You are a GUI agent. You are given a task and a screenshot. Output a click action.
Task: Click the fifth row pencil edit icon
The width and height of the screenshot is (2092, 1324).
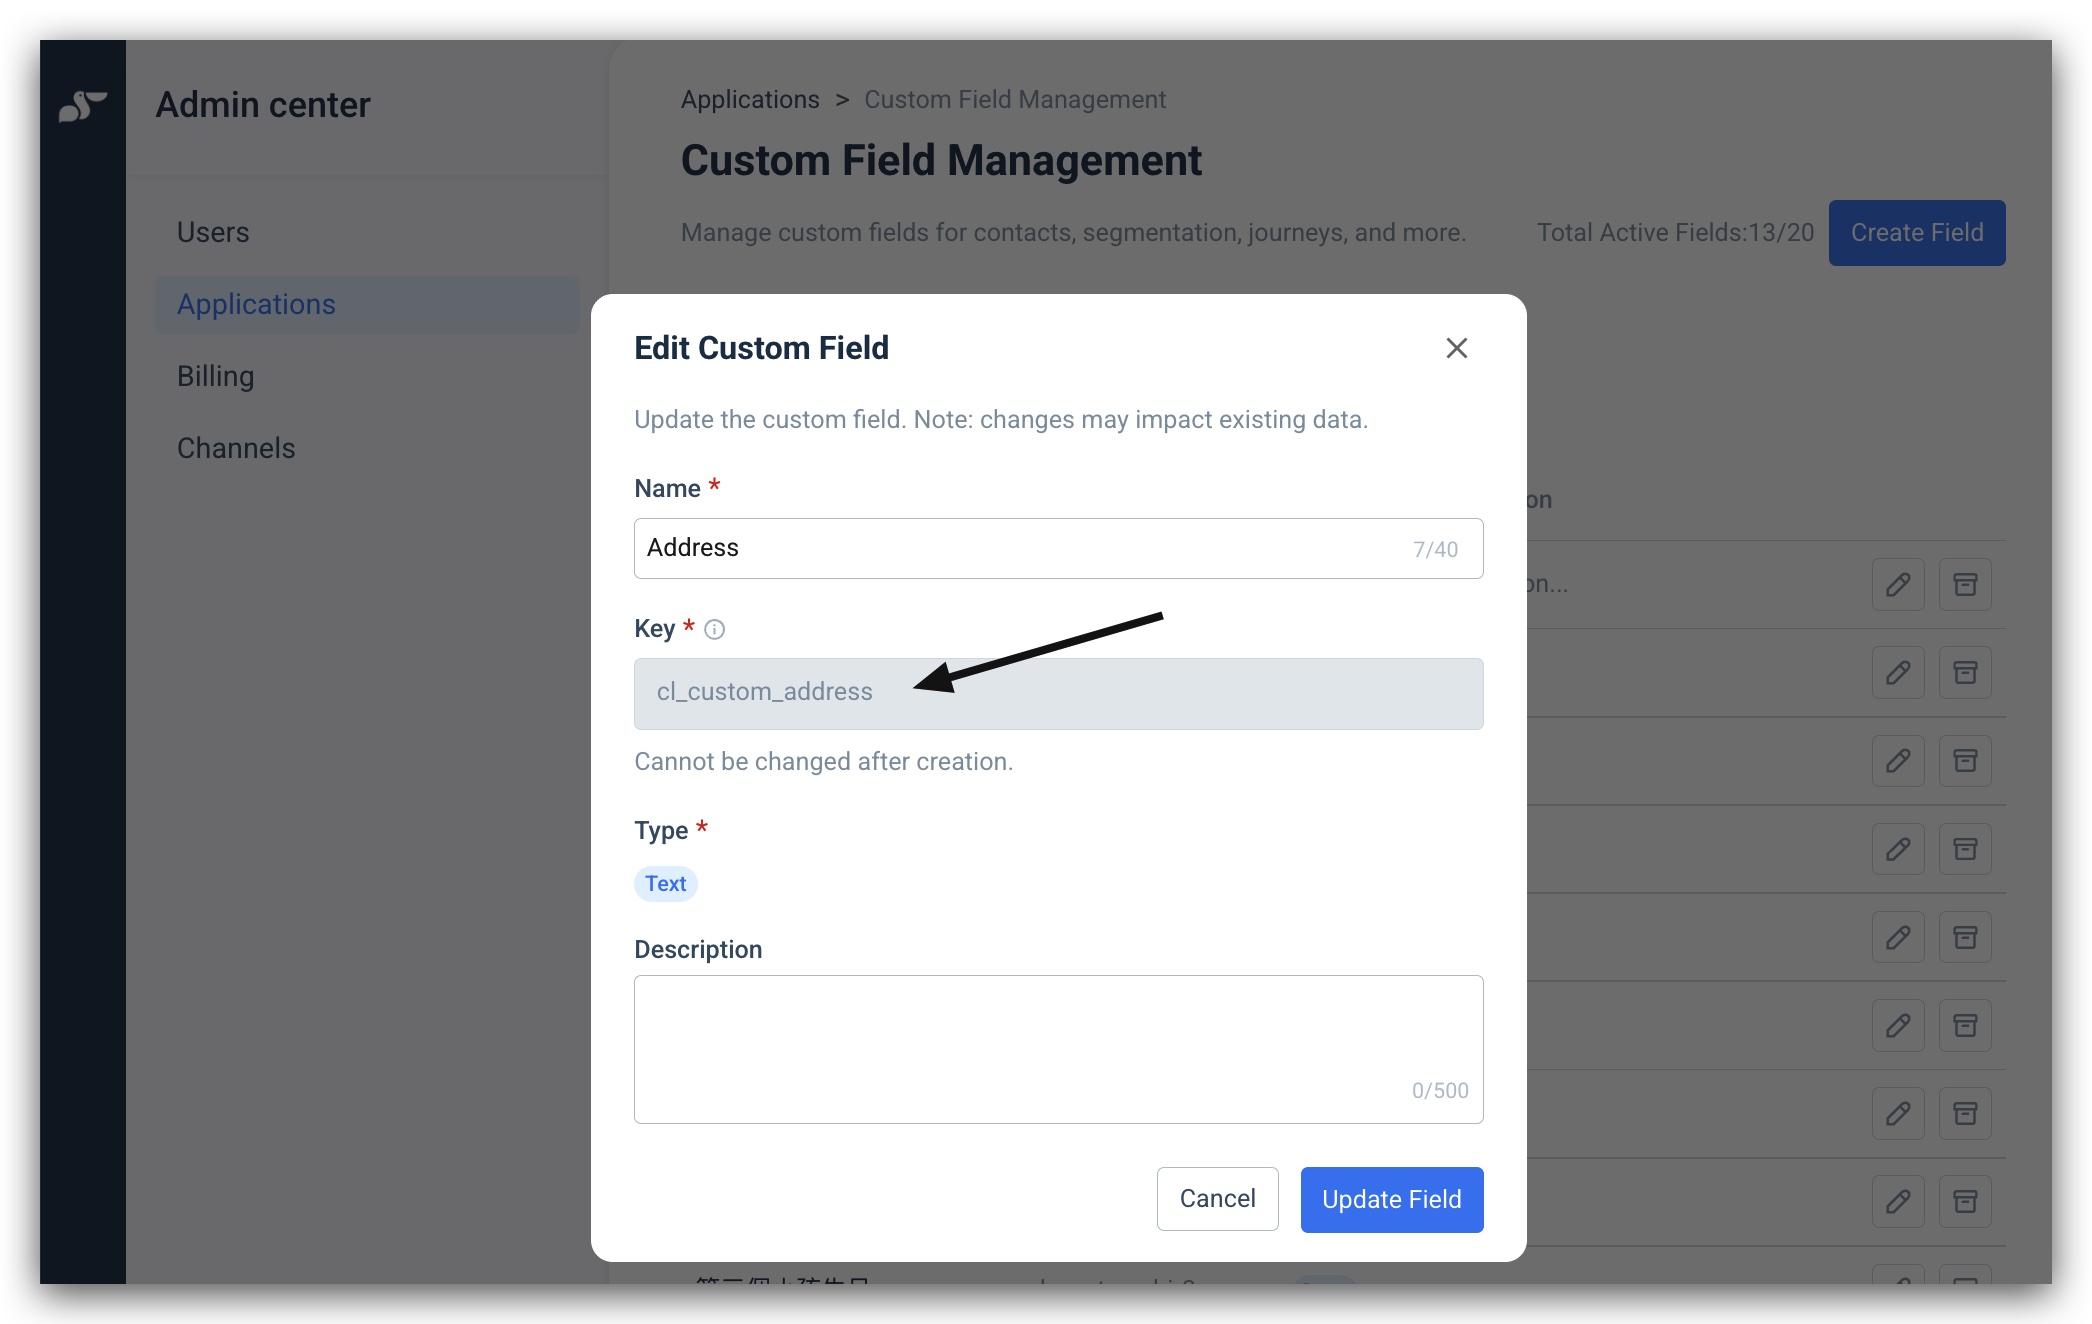(x=1898, y=937)
